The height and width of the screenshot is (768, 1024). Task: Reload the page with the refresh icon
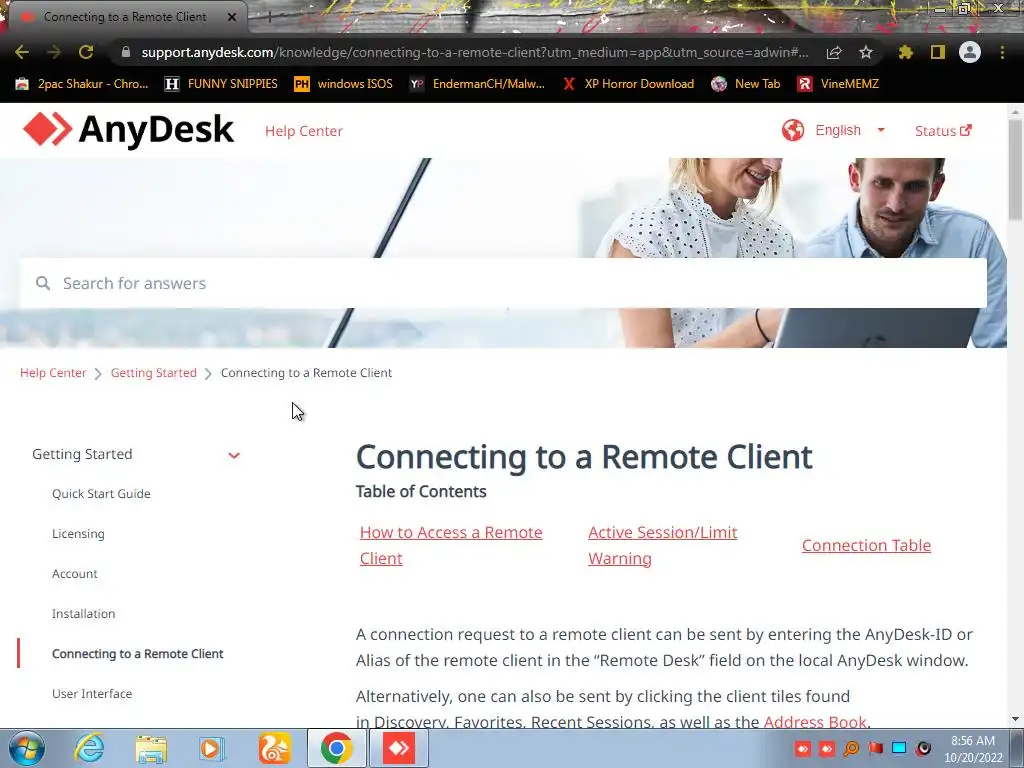[x=86, y=52]
